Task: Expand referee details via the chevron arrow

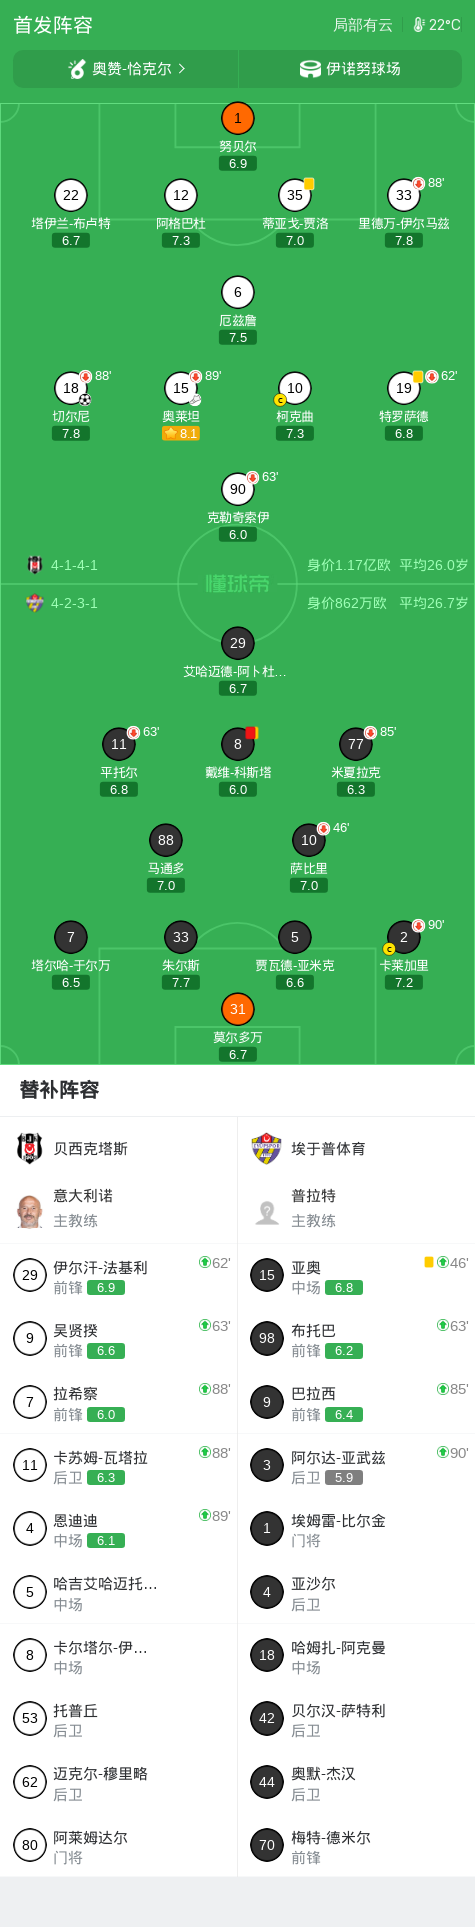Action: pos(182,69)
